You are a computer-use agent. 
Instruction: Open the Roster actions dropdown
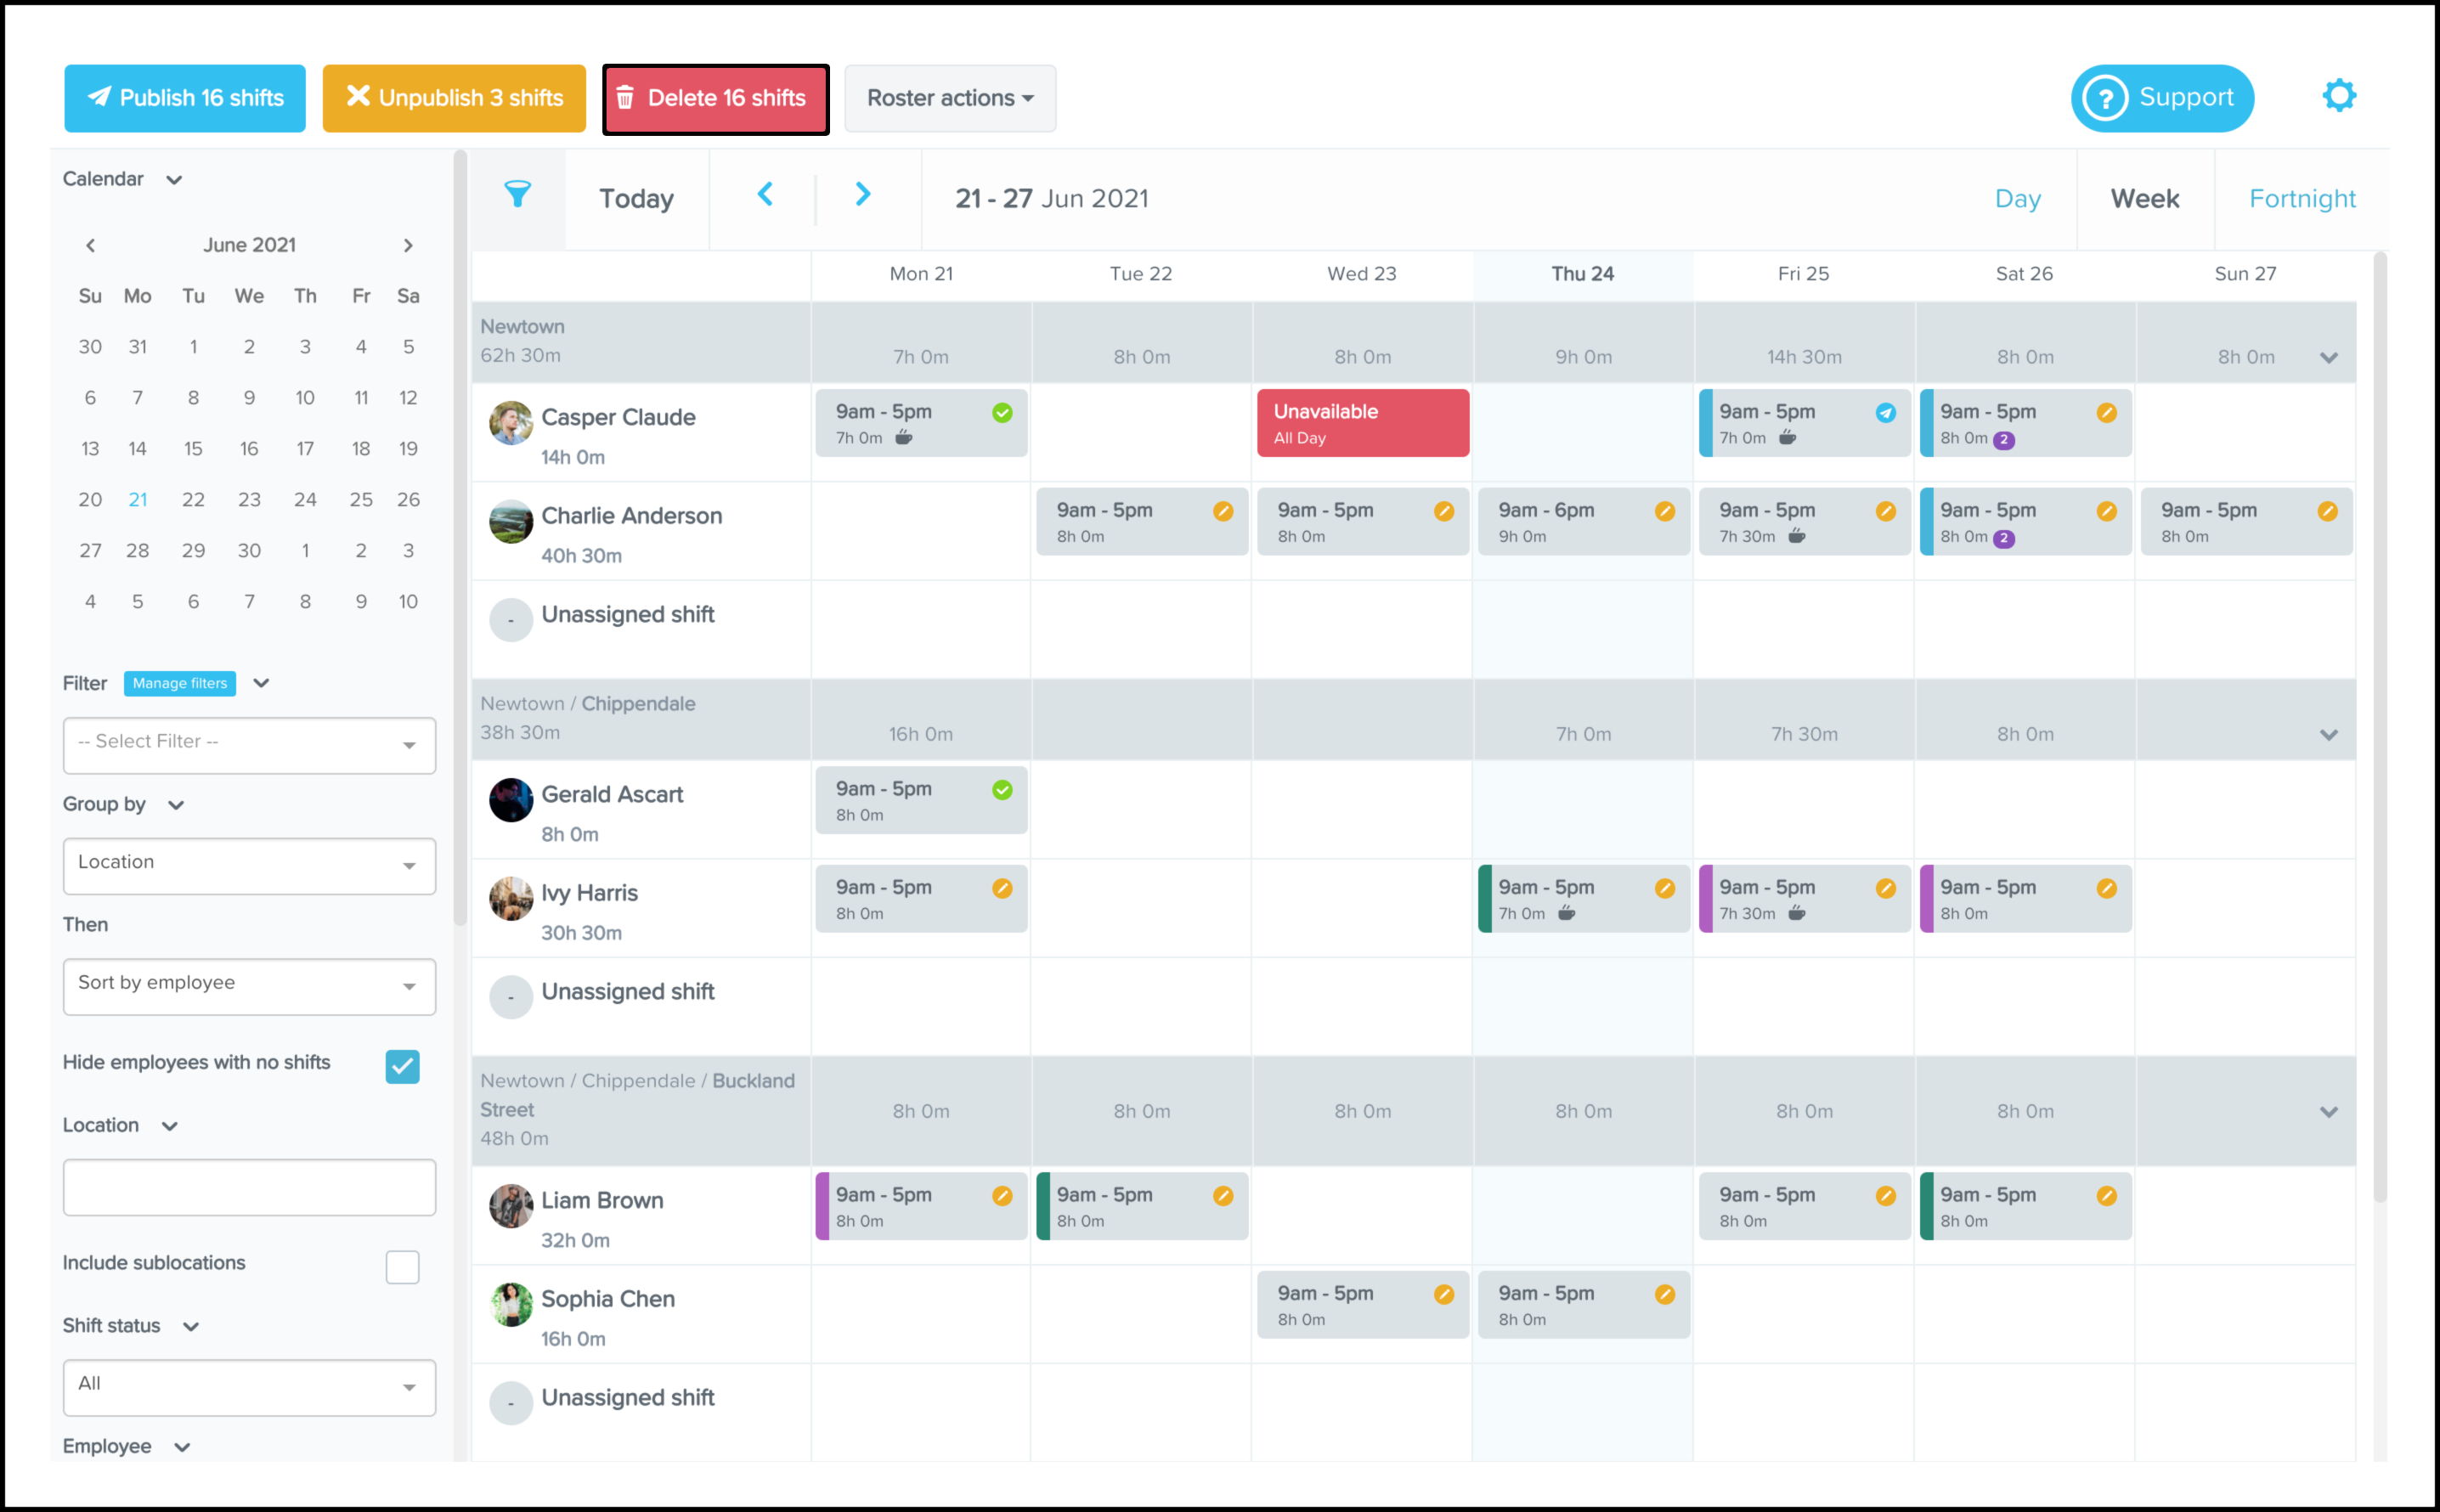tap(949, 98)
